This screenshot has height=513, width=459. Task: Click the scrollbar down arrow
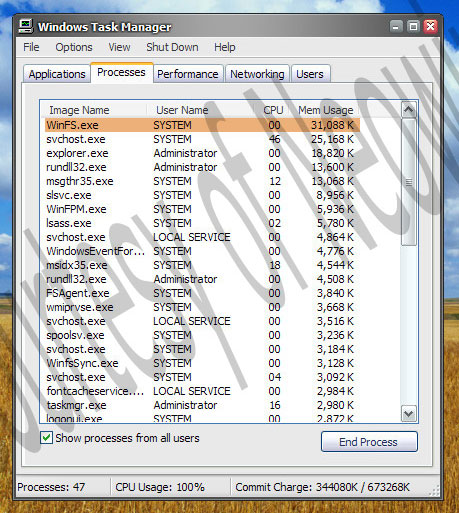click(409, 414)
